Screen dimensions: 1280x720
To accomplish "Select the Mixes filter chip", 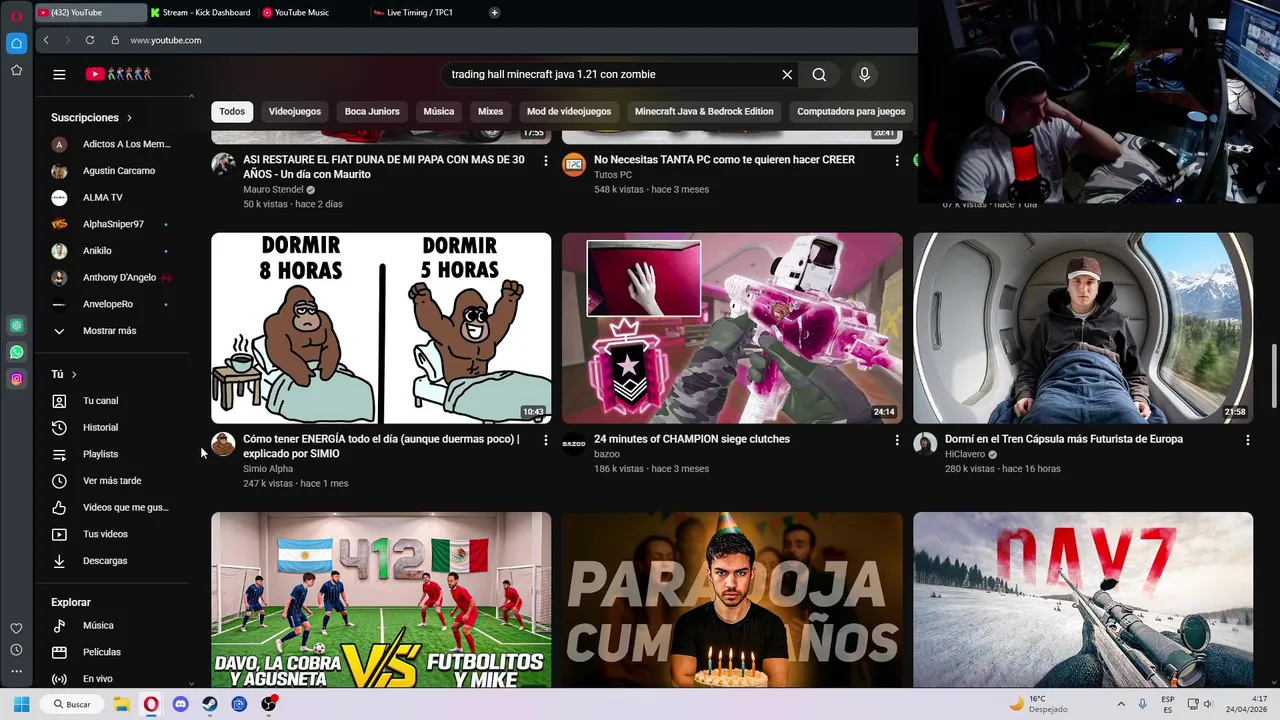I will tap(490, 112).
